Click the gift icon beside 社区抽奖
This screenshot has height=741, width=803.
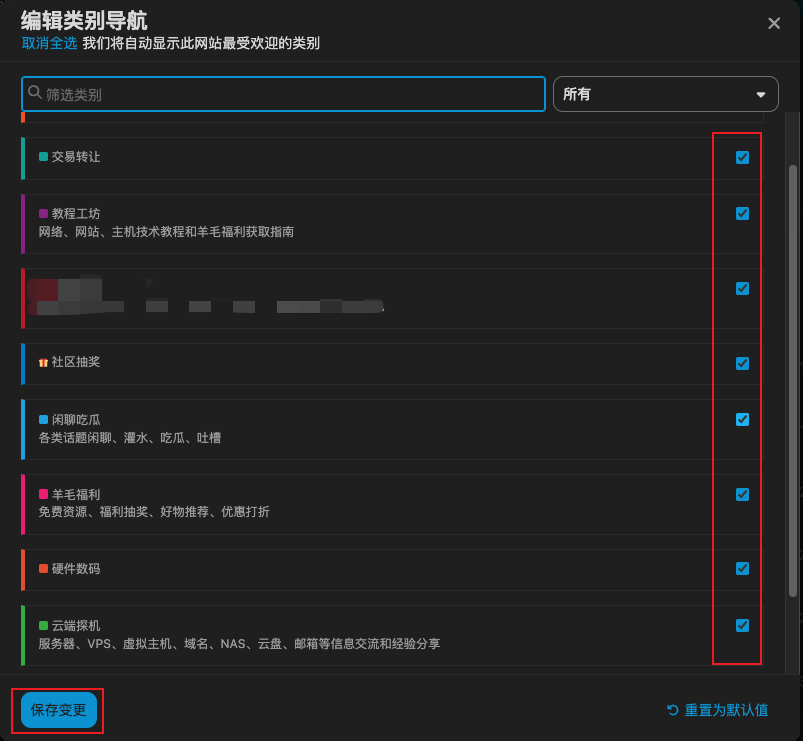pos(44,362)
